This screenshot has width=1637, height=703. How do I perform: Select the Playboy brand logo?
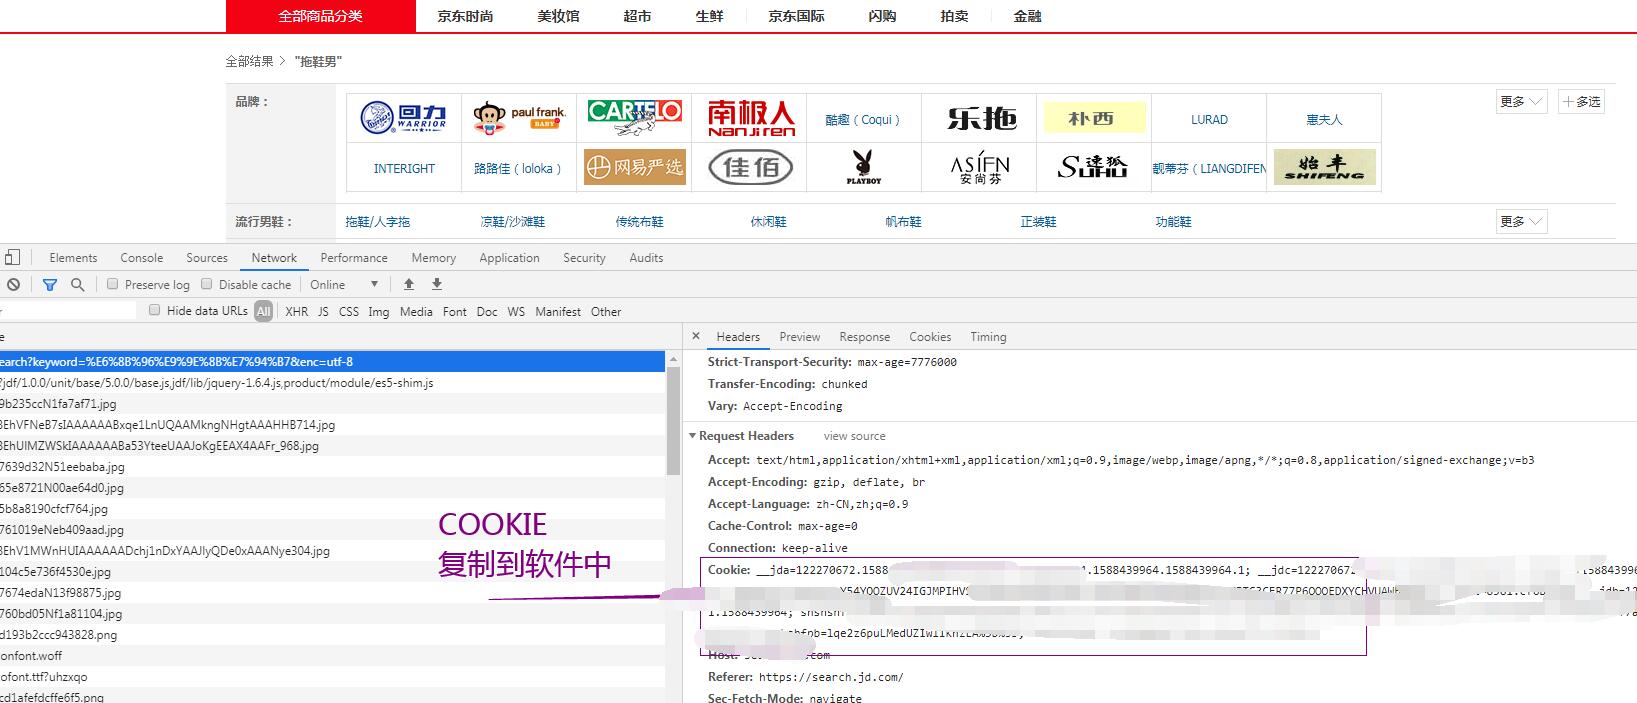[864, 167]
